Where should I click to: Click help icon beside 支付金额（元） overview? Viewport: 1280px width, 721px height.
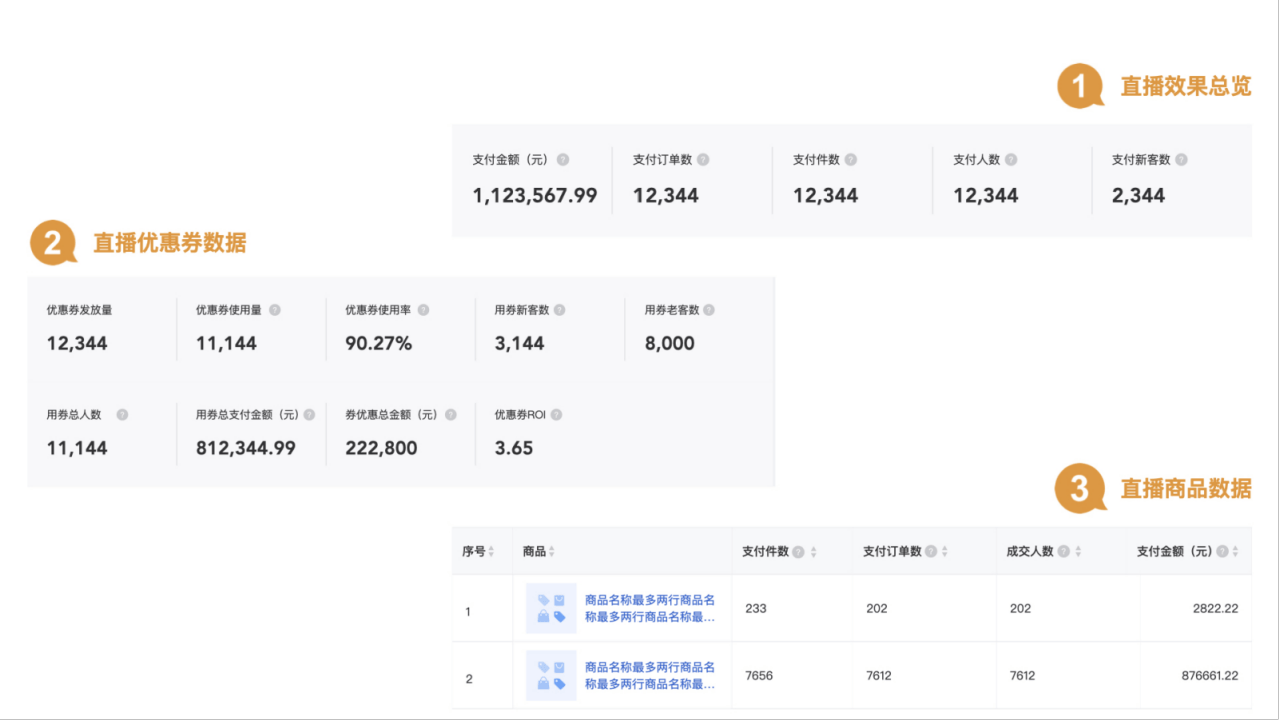(563, 160)
